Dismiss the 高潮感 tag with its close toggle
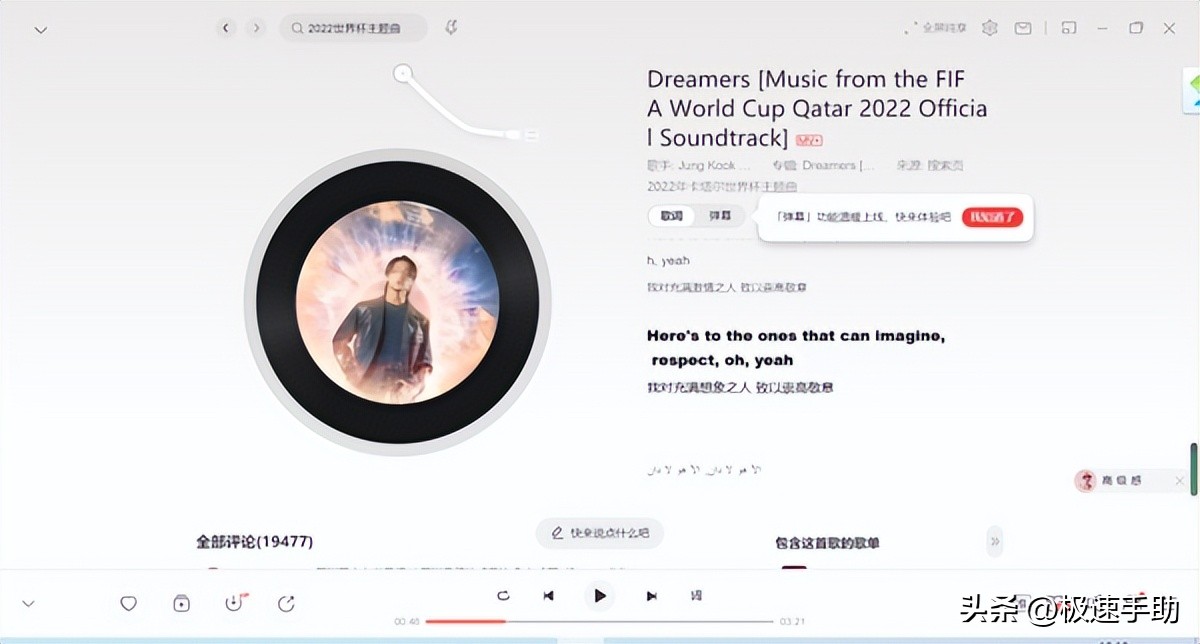The height and width of the screenshot is (644, 1200). [1182, 480]
